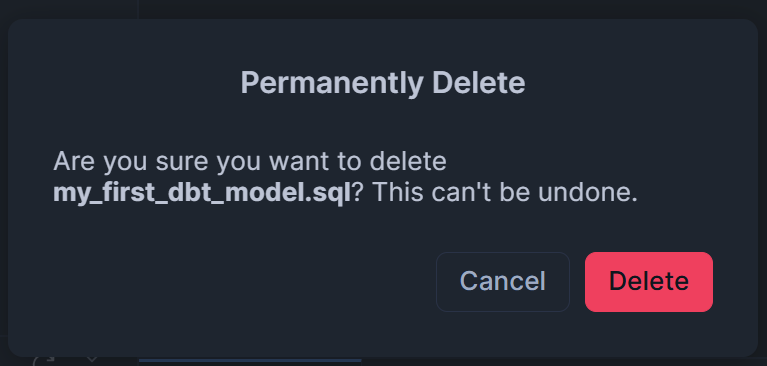The width and height of the screenshot is (767, 366).
Task: Click the word Permanently in the heading
Action: pos(332,84)
